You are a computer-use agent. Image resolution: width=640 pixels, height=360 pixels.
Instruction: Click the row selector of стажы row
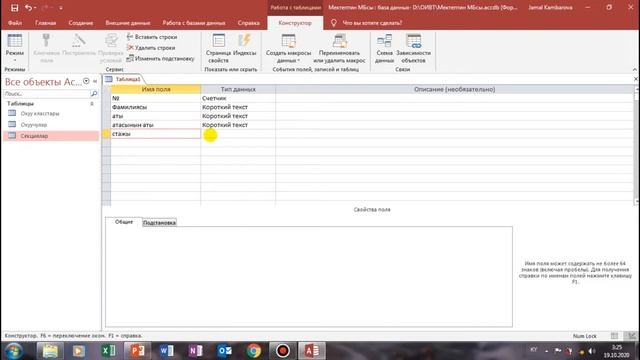coord(106,134)
